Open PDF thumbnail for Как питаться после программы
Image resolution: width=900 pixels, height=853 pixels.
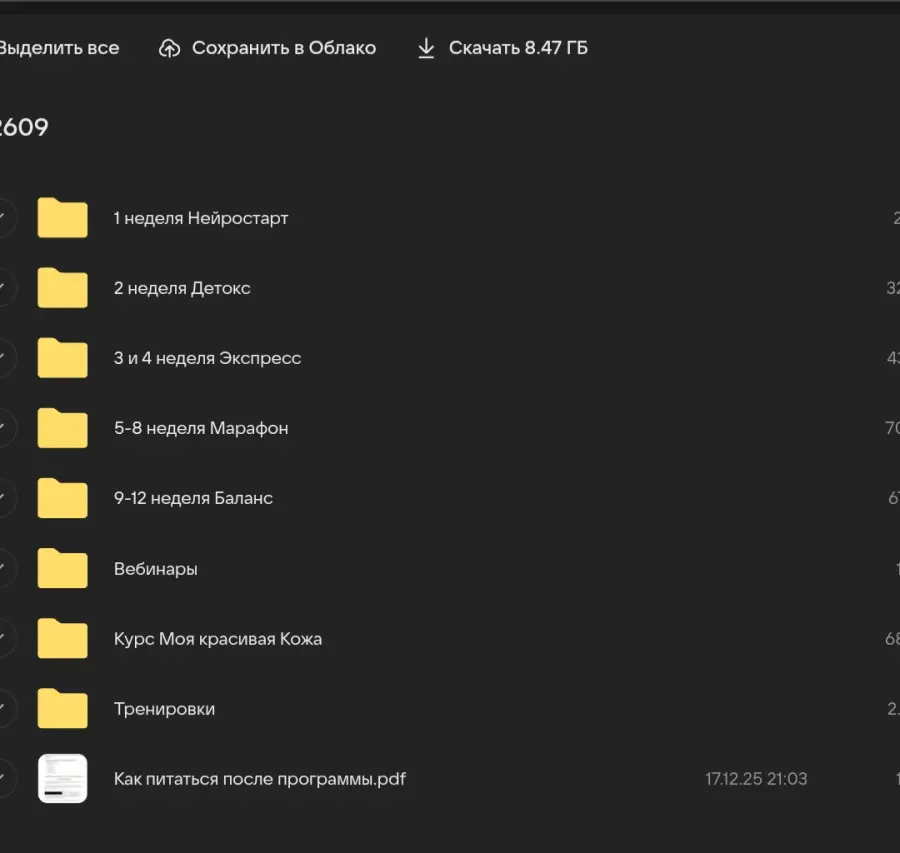tap(62, 779)
